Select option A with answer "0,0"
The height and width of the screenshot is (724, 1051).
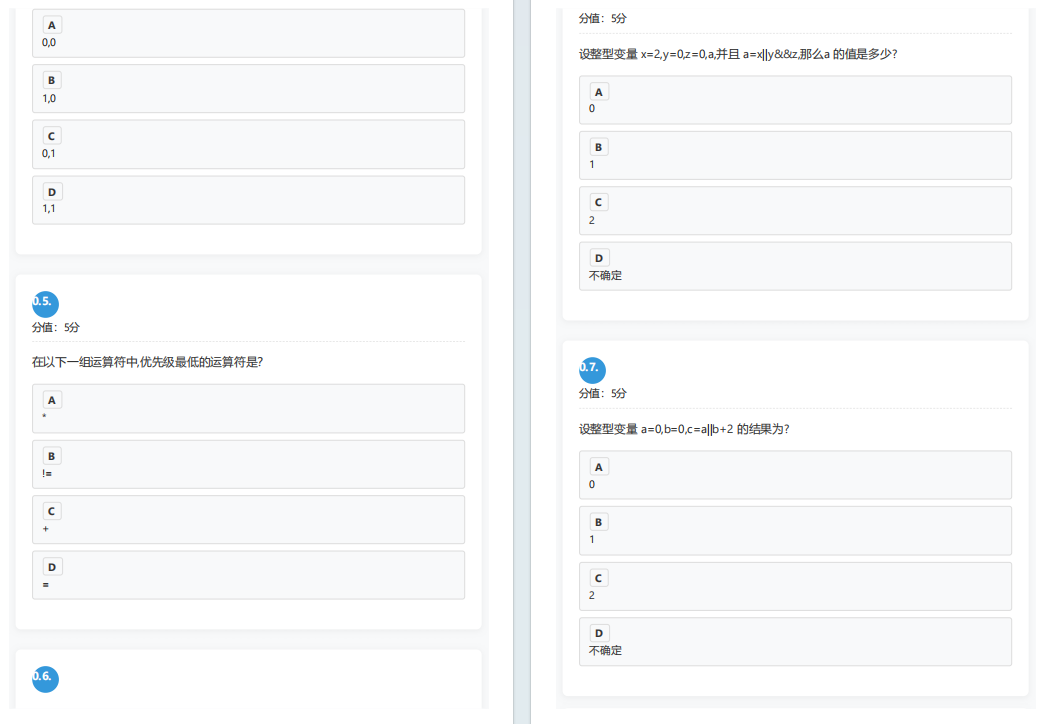tap(248, 33)
